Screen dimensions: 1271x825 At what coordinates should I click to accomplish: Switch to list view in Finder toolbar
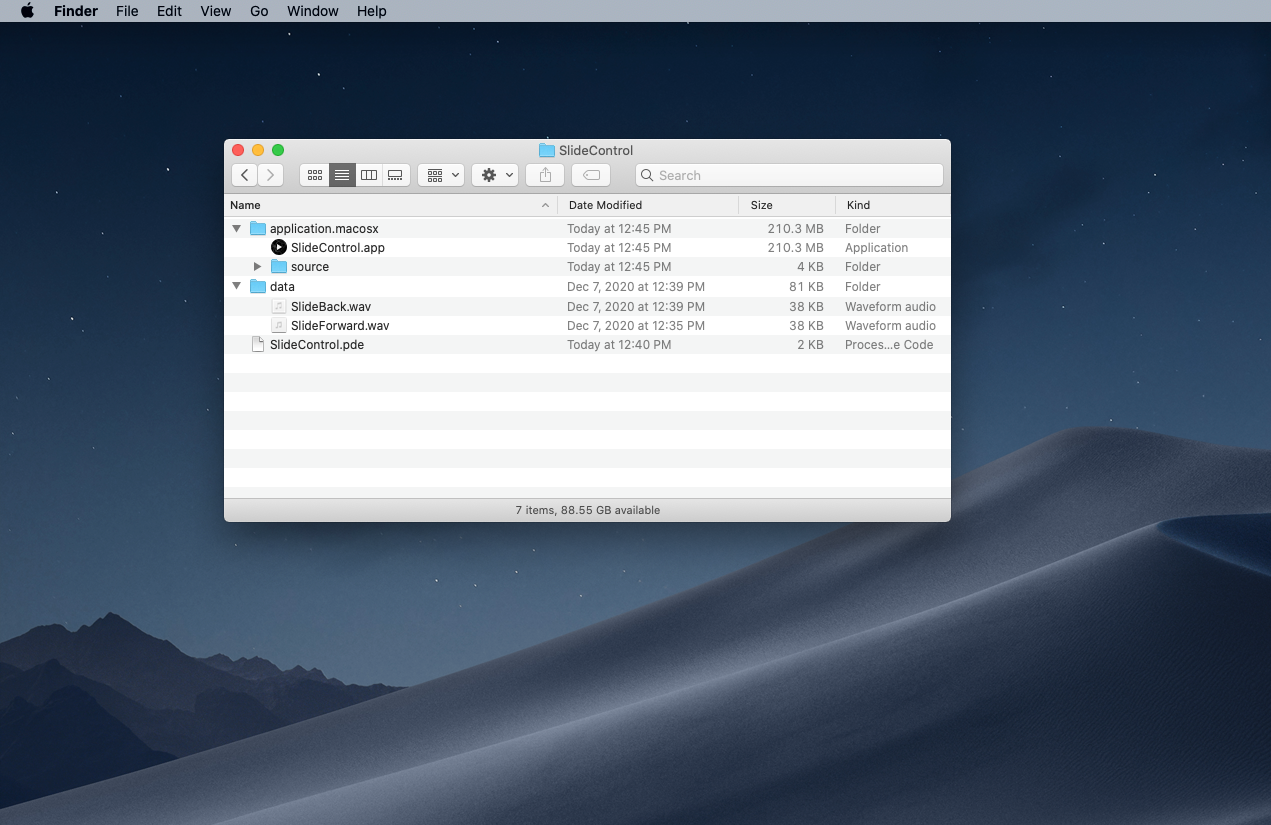coord(342,175)
